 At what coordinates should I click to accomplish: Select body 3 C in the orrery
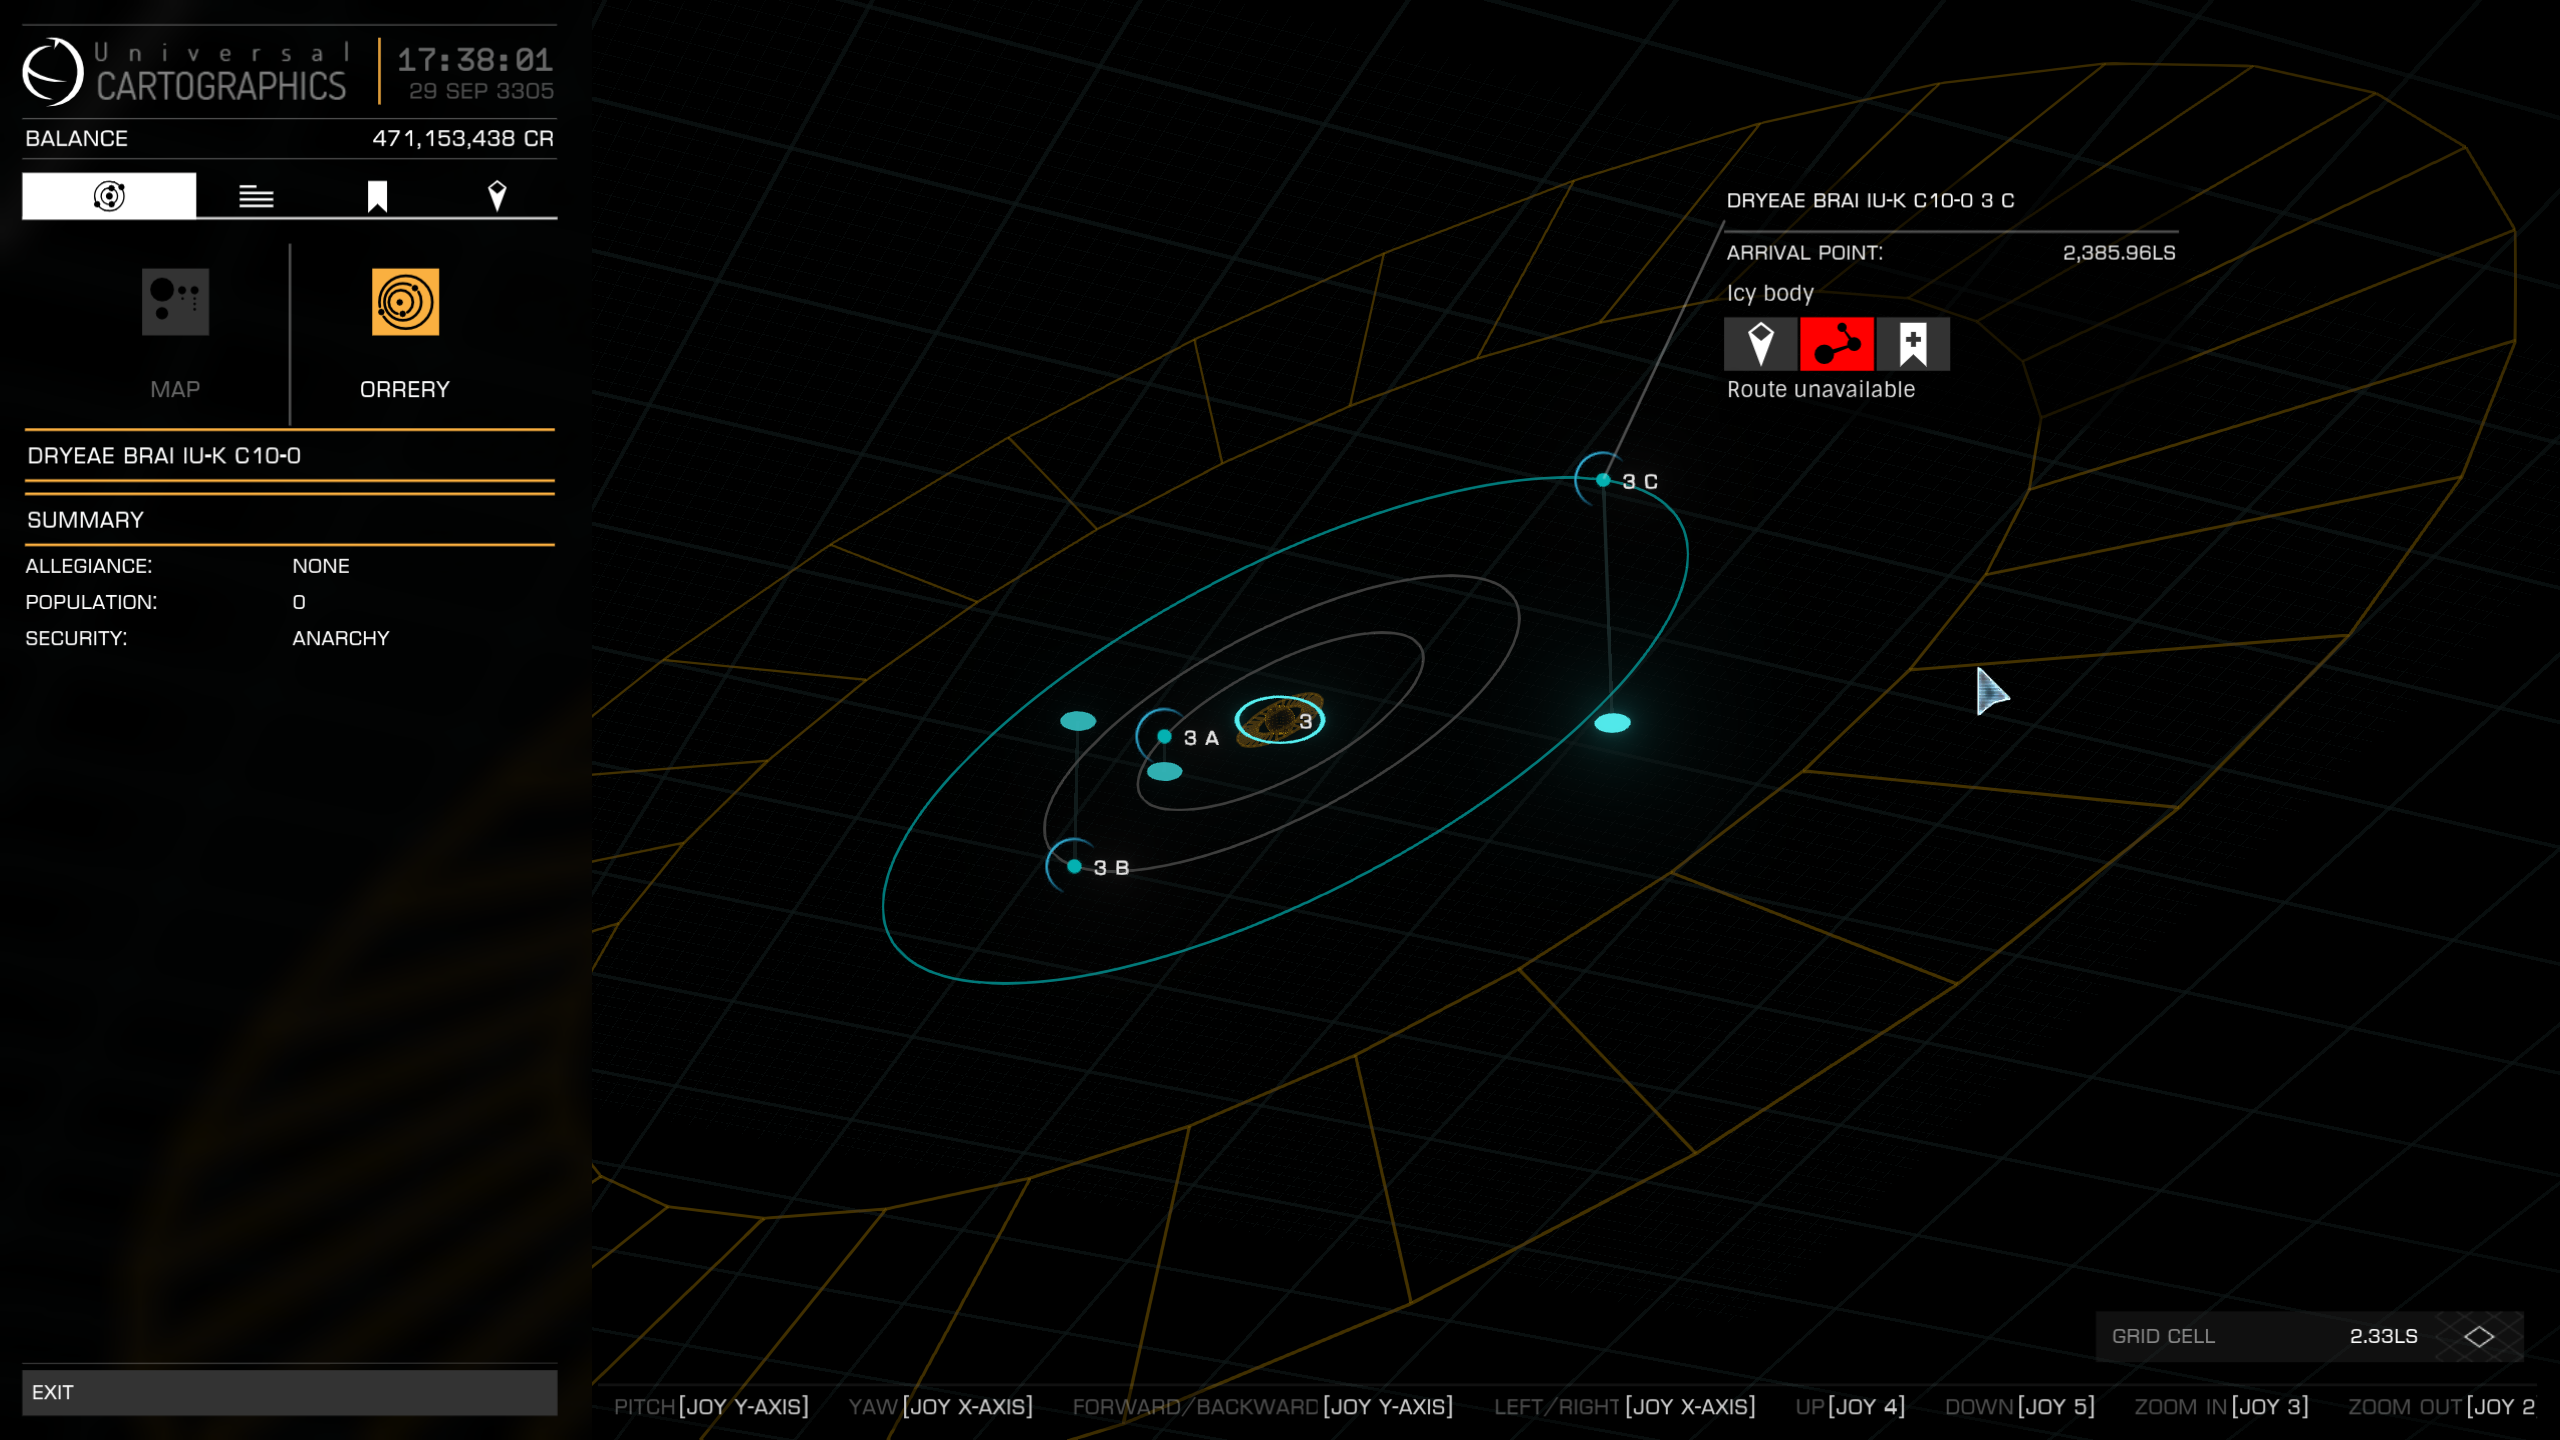pos(1604,480)
